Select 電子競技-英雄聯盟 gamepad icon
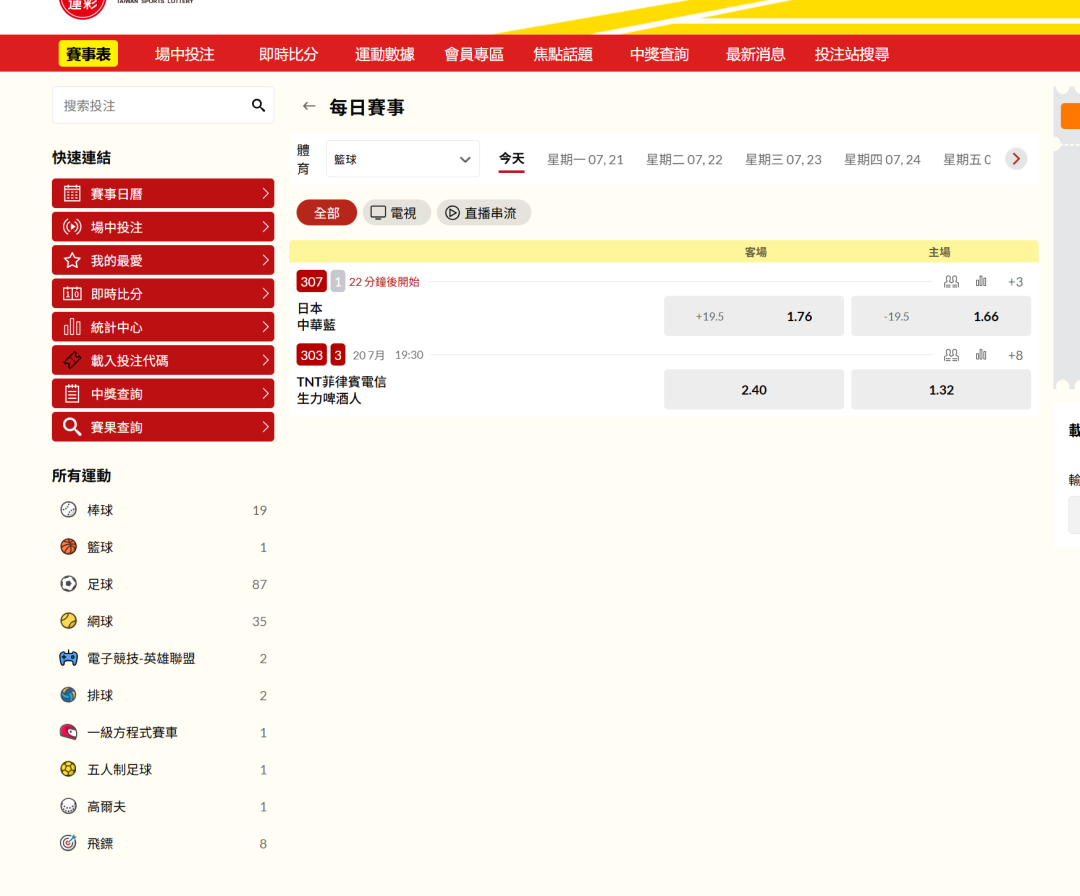1080x896 pixels. pyautogui.click(x=68, y=658)
